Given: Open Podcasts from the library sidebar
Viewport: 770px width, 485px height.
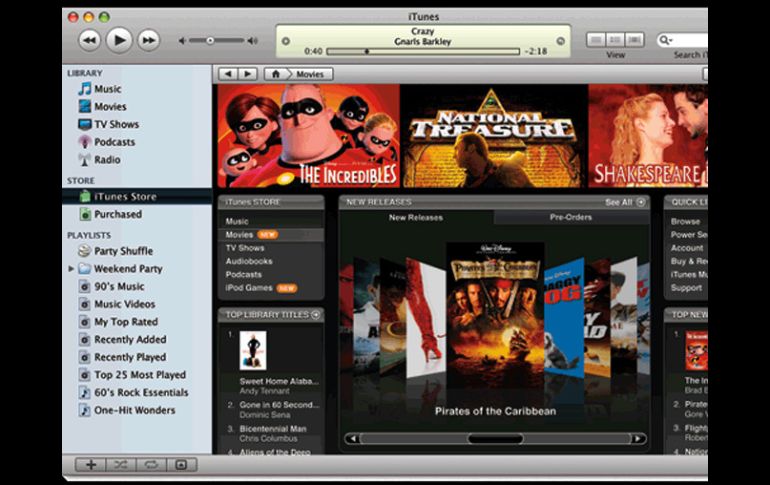Looking at the screenshot, I should [x=114, y=142].
